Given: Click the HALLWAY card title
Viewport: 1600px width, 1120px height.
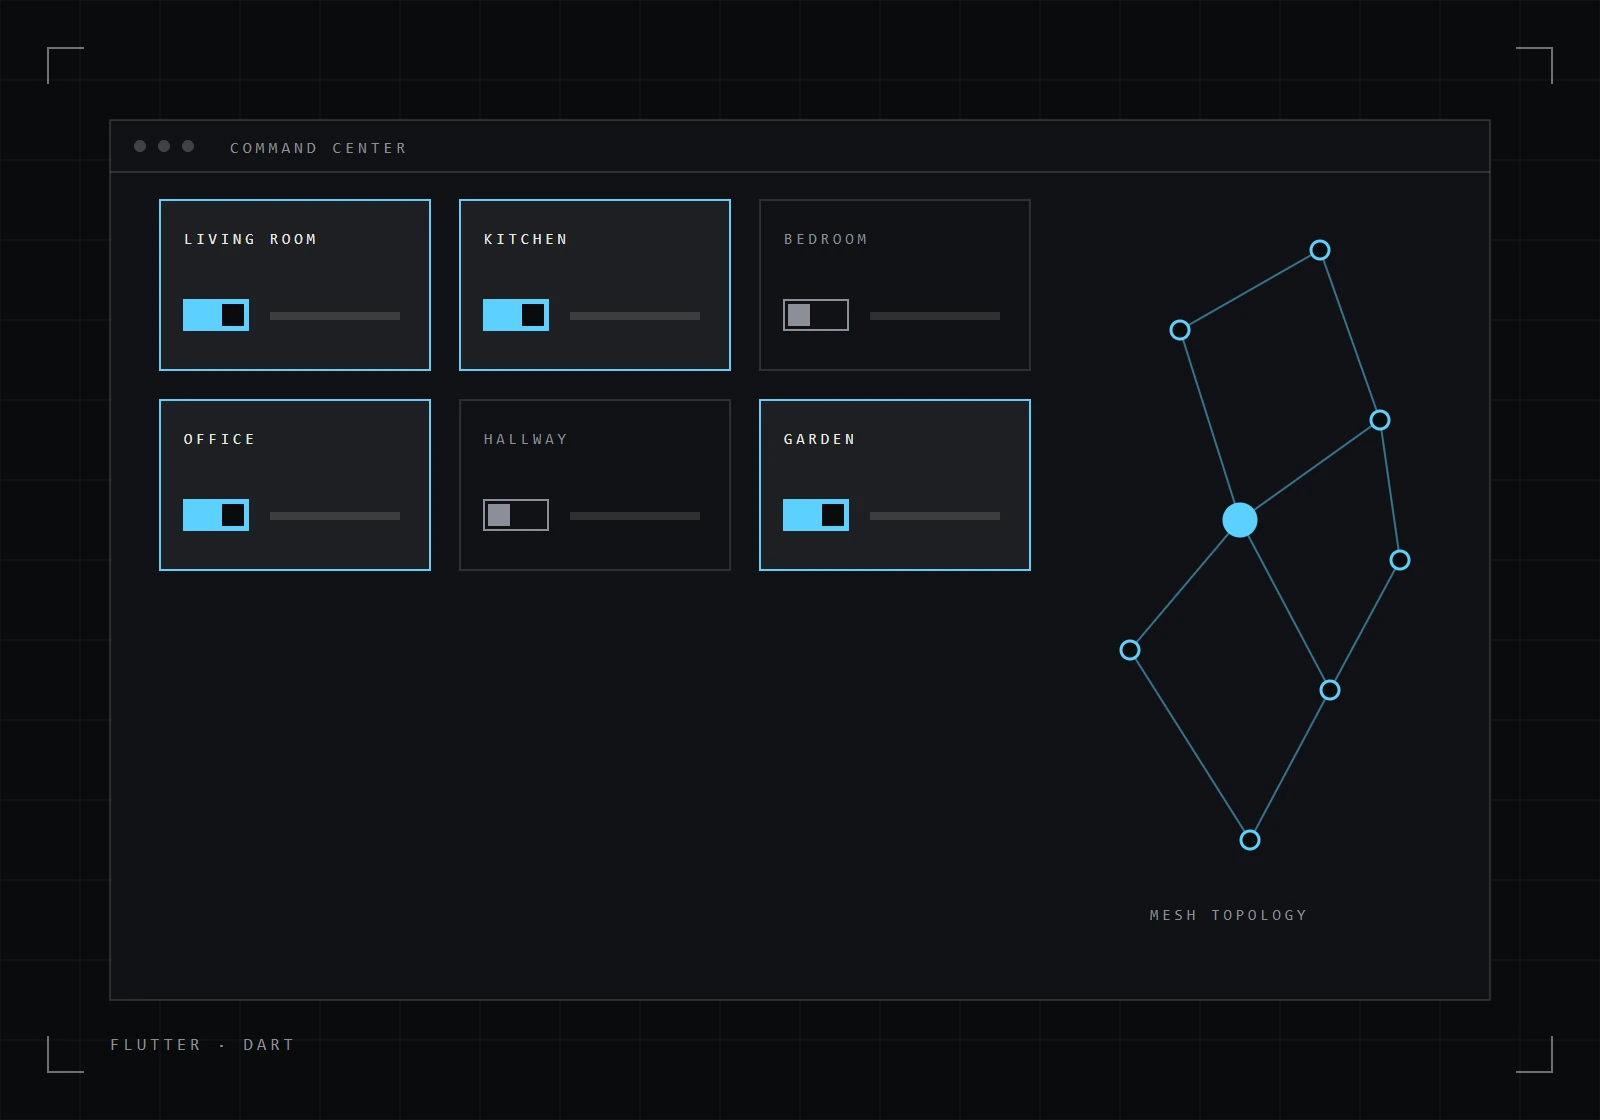Looking at the screenshot, I should click(x=526, y=439).
